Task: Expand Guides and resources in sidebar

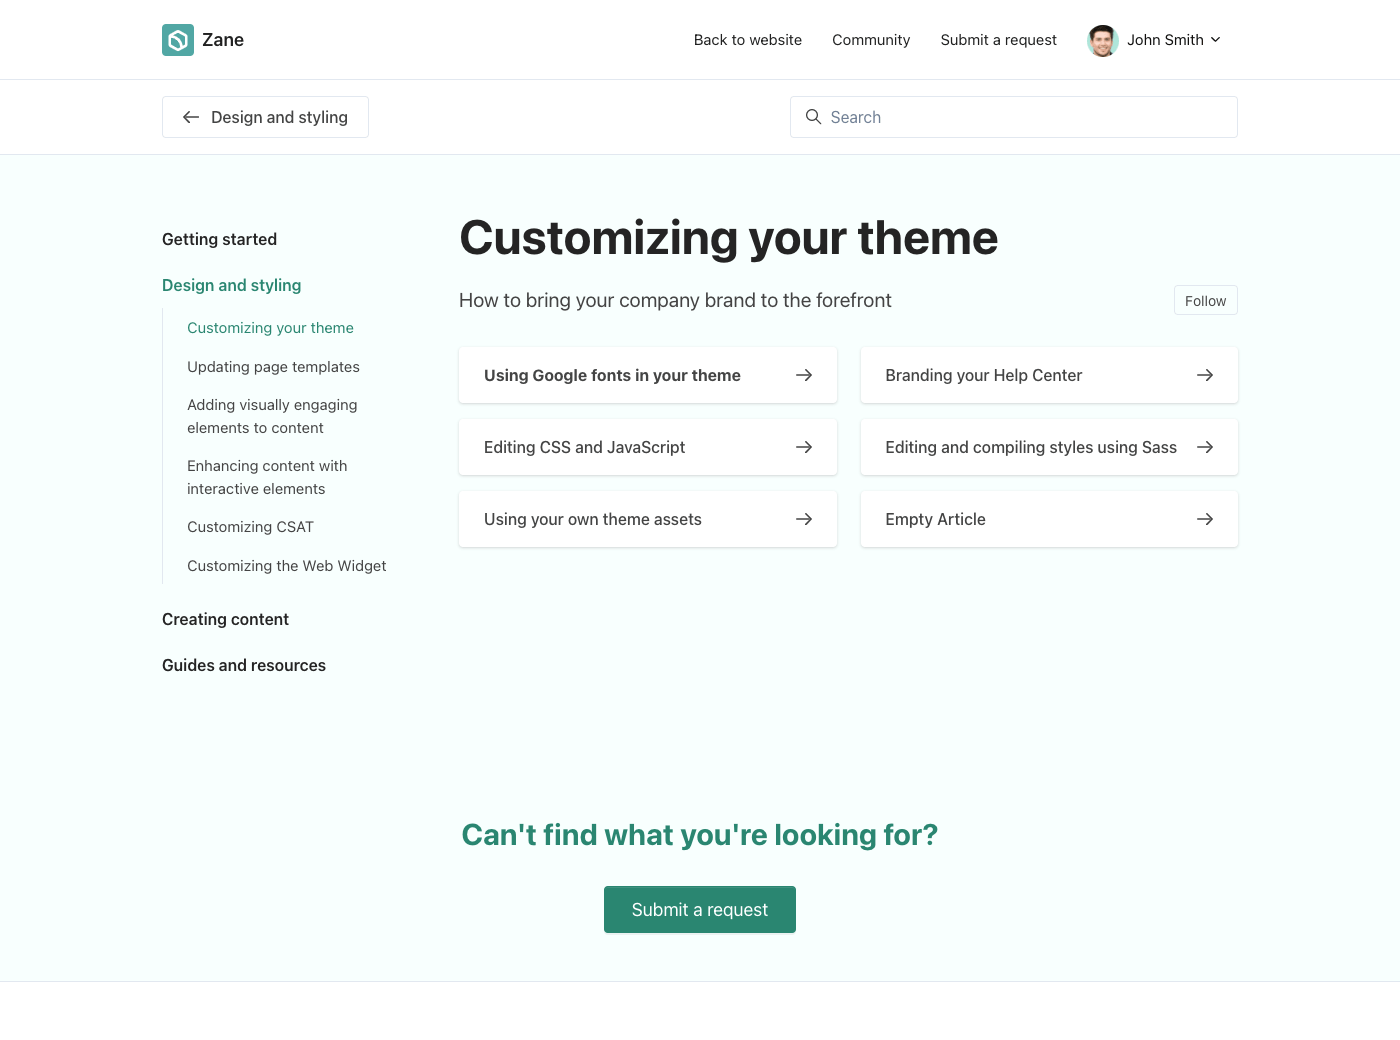Action: pyautogui.click(x=244, y=665)
